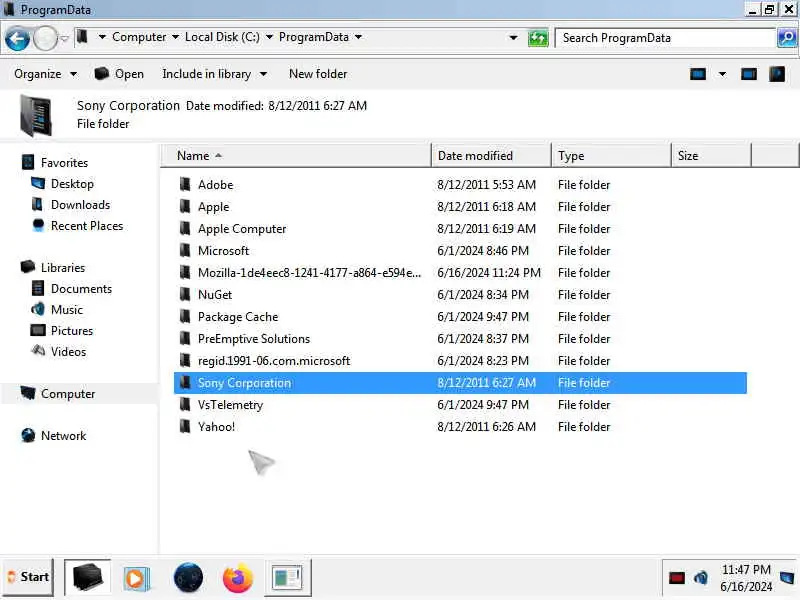The image size is (800, 600).
Task: Click Change your view icon
Action: (x=697, y=74)
